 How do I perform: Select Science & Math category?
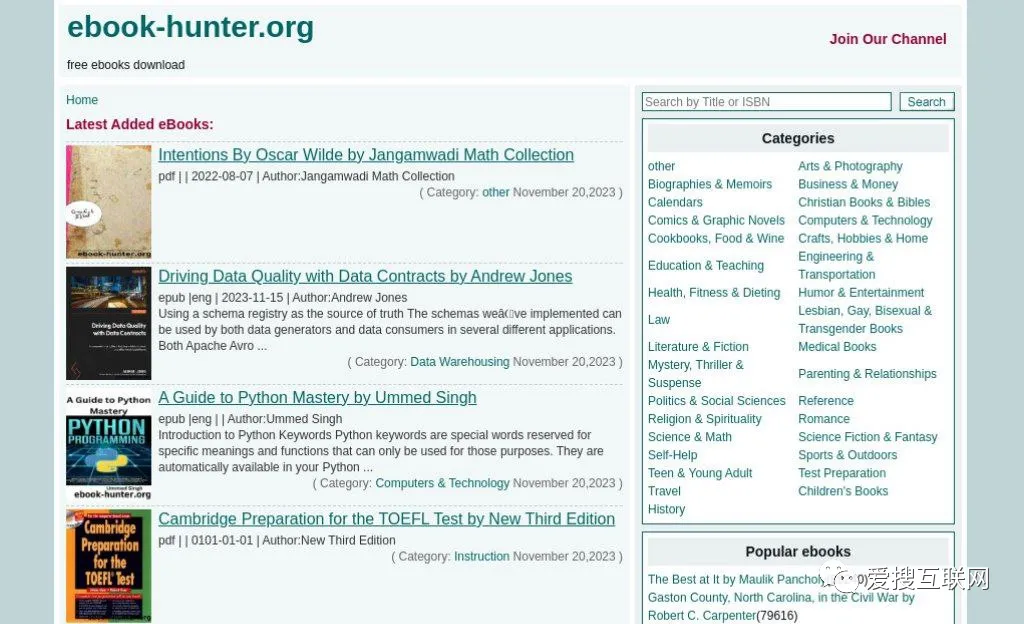click(690, 437)
